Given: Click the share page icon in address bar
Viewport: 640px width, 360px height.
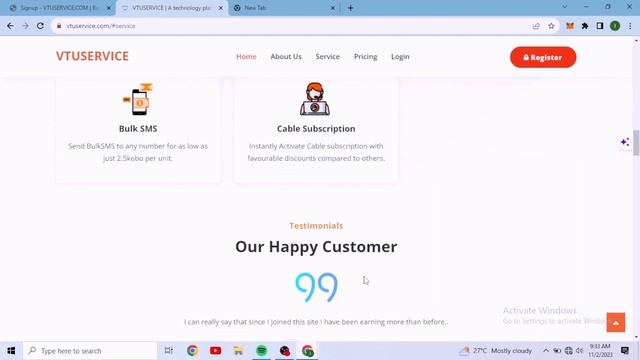Looking at the screenshot, I should (x=536, y=26).
